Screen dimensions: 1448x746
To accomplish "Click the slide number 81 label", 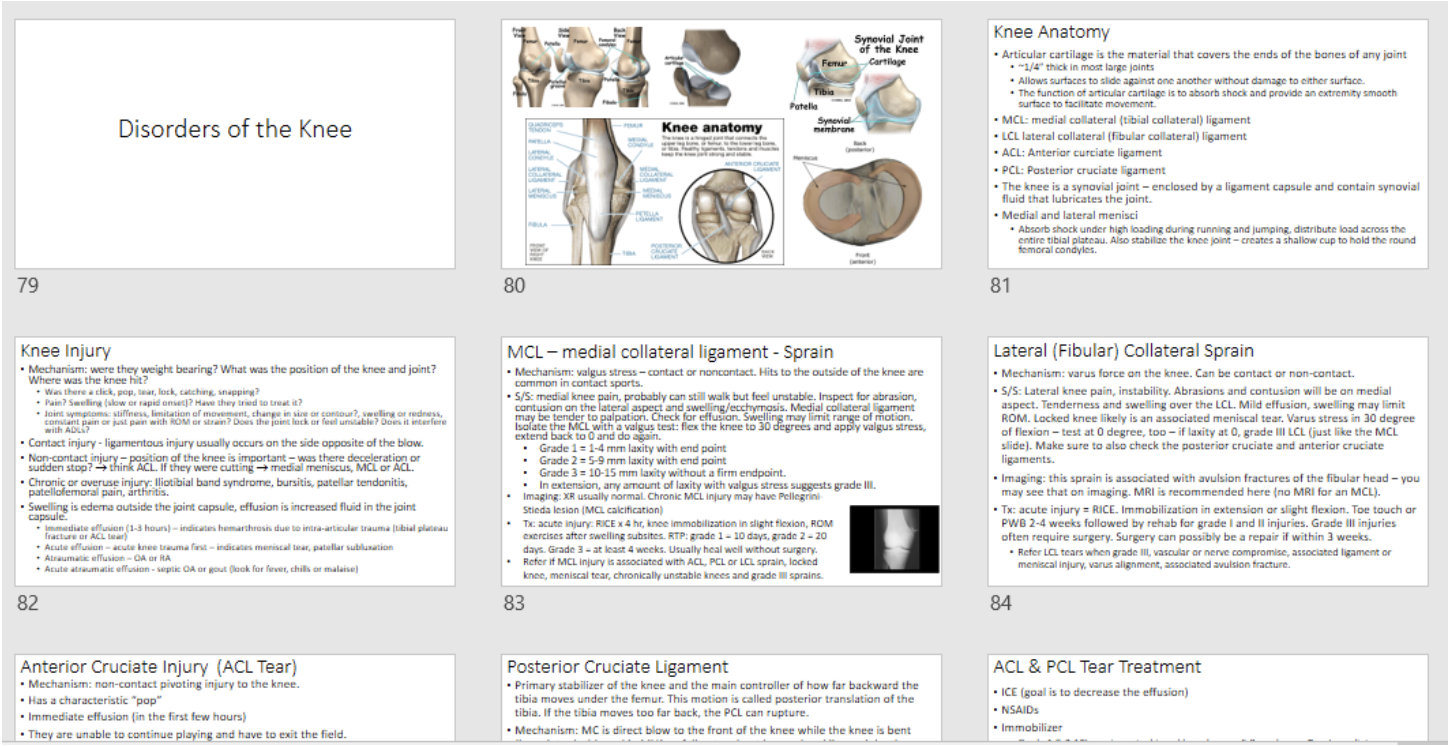I will point(1000,286).
